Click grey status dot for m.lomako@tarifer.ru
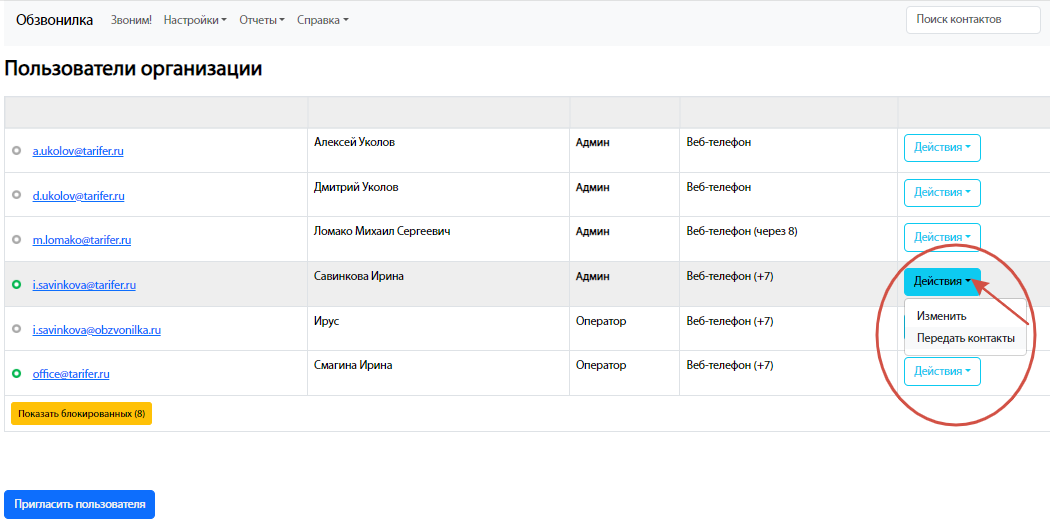The height and width of the screenshot is (530, 1050). click(x=16, y=240)
